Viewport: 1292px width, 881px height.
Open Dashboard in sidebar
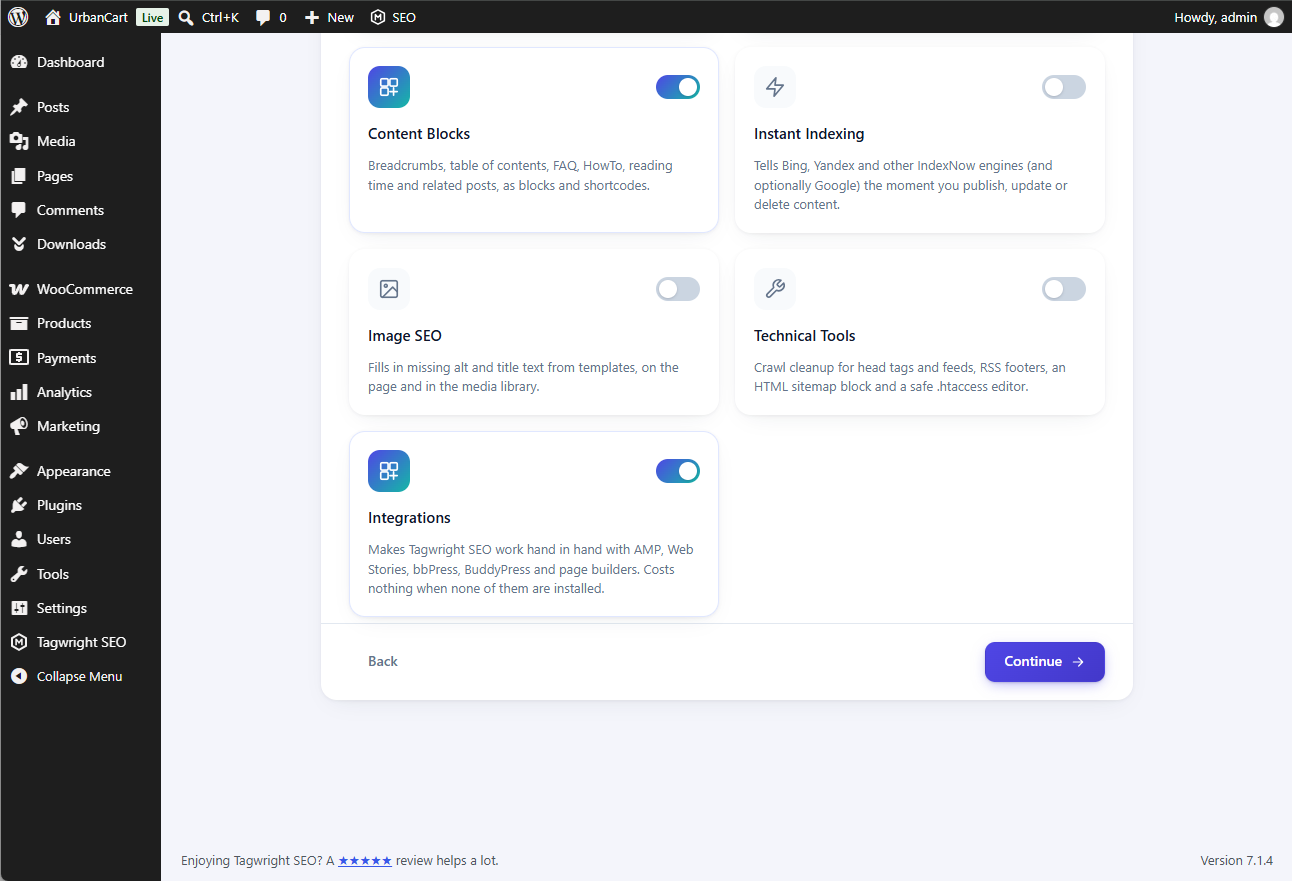point(80,62)
